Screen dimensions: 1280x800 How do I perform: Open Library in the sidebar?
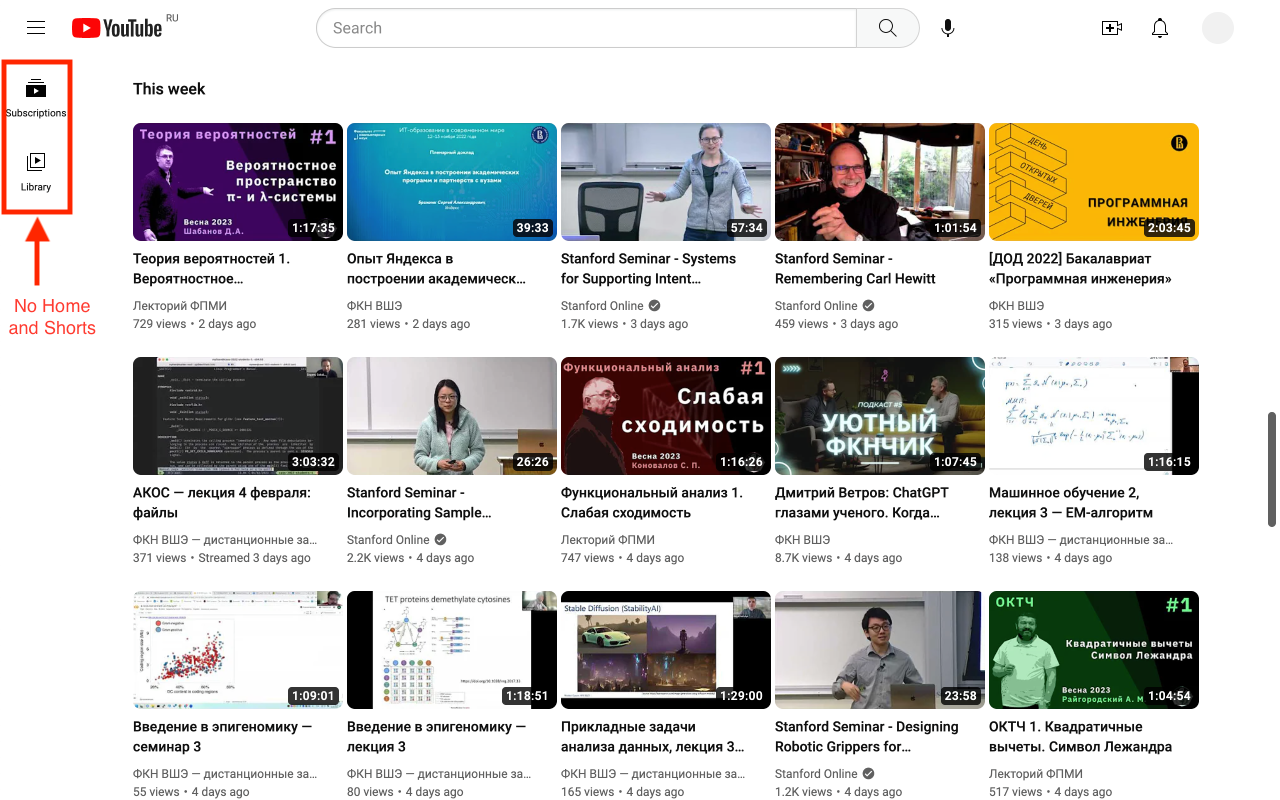36,172
